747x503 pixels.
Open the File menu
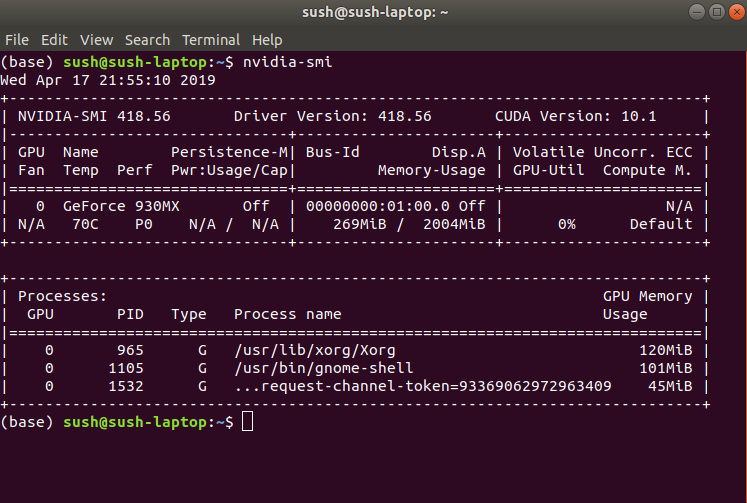[17, 40]
